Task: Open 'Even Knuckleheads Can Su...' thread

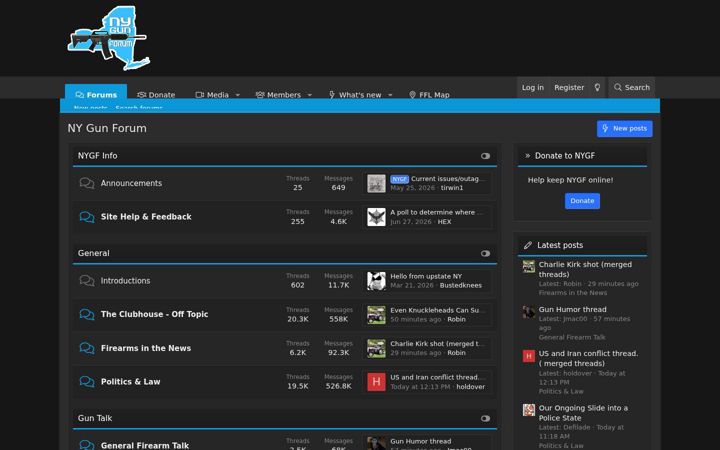Action: [436, 310]
